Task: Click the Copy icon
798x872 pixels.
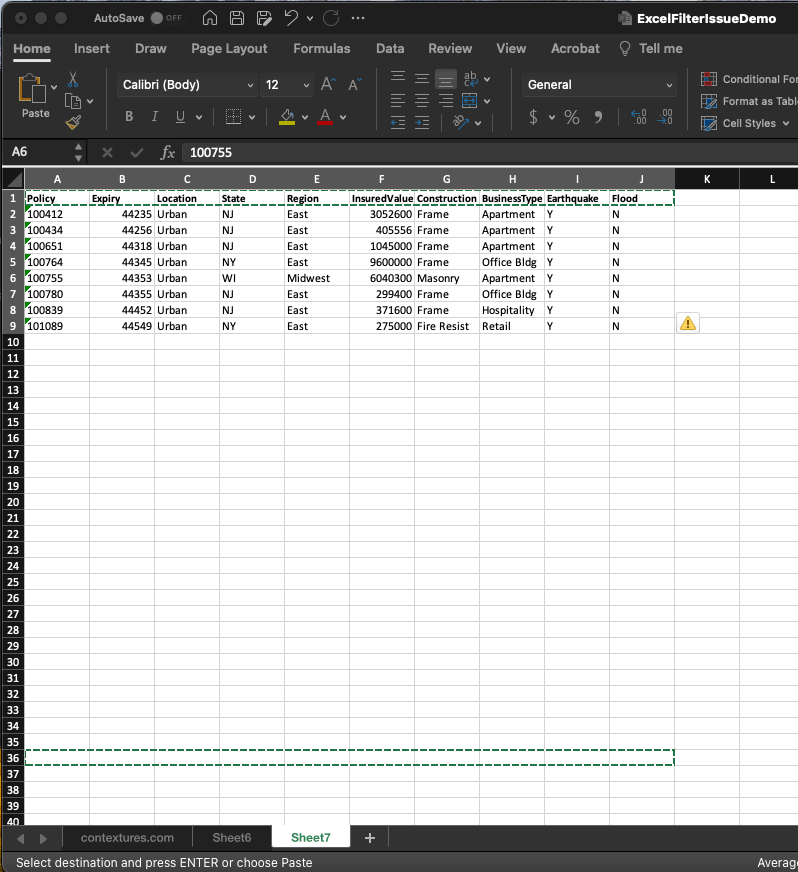Action: tap(73, 101)
